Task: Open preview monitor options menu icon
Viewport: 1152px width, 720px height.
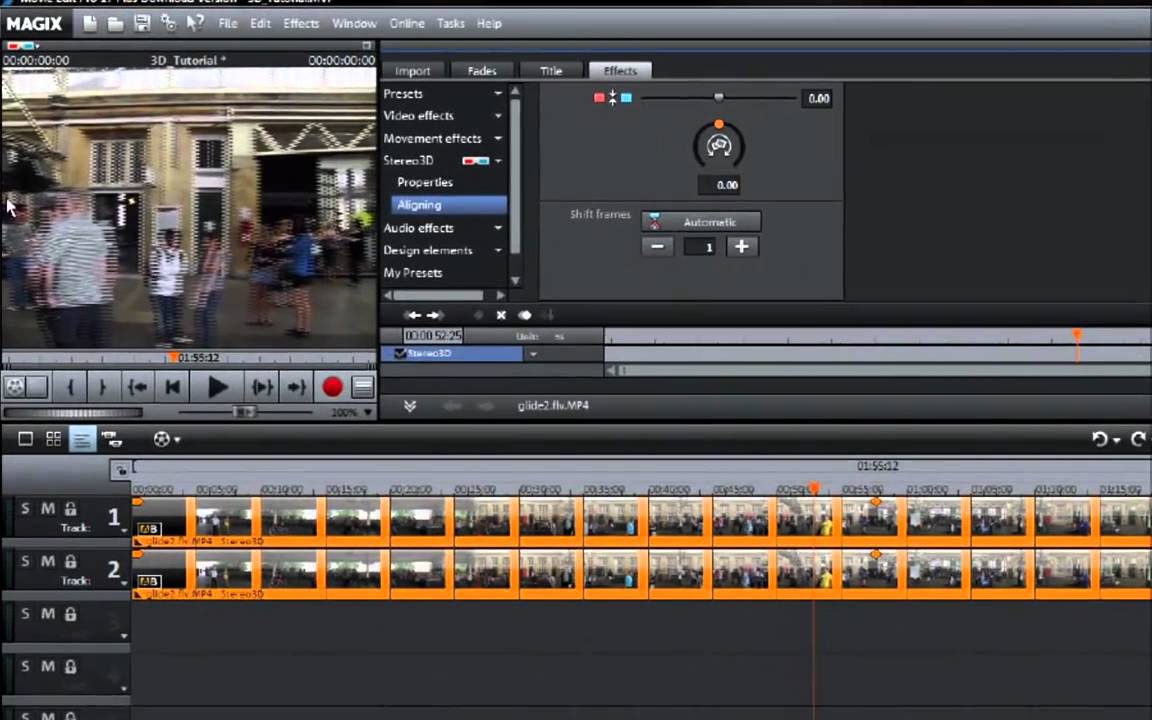Action: click(x=363, y=386)
